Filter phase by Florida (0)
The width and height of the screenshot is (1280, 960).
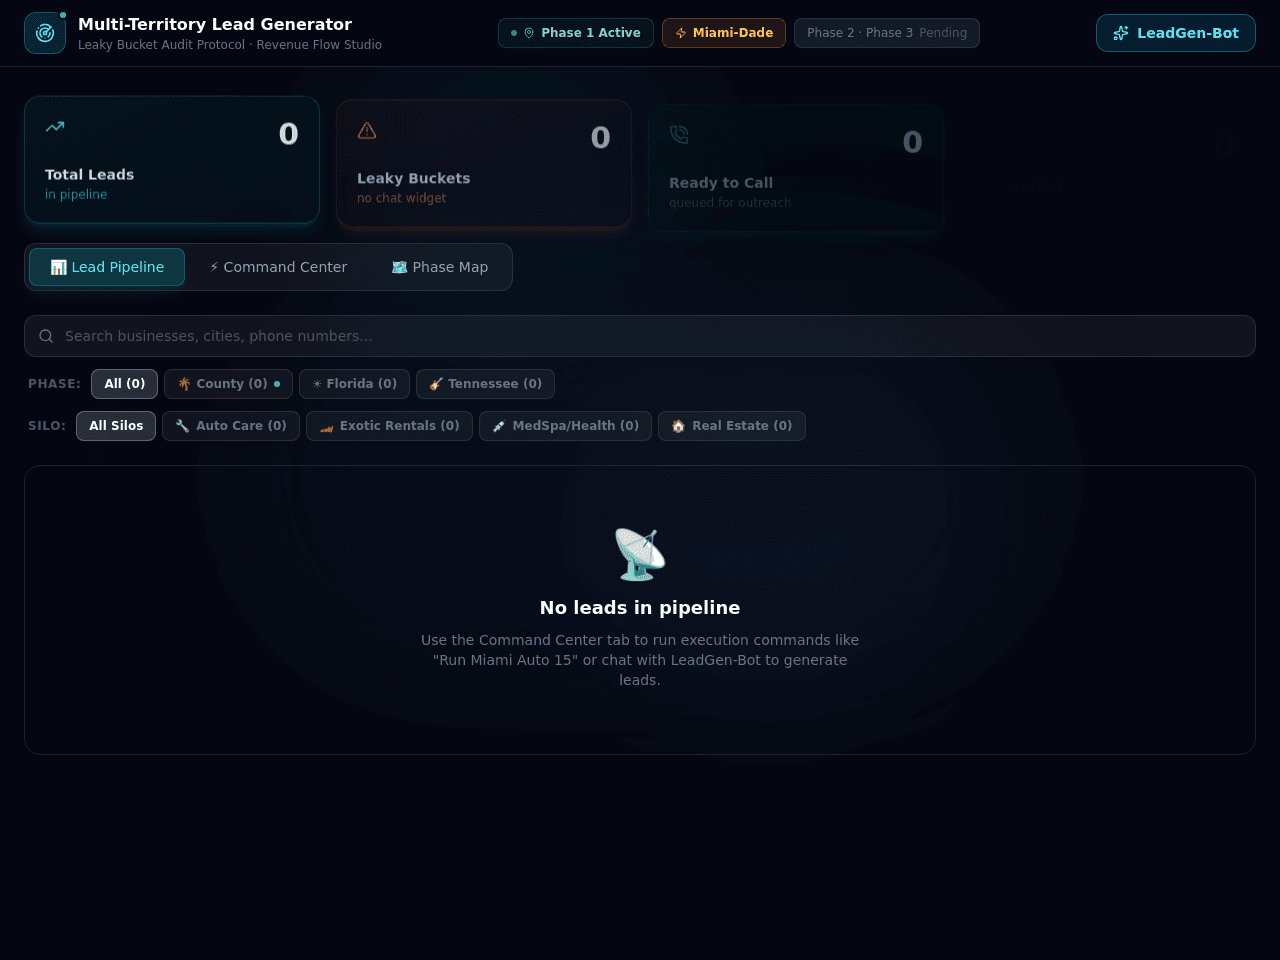pyautogui.click(x=354, y=384)
